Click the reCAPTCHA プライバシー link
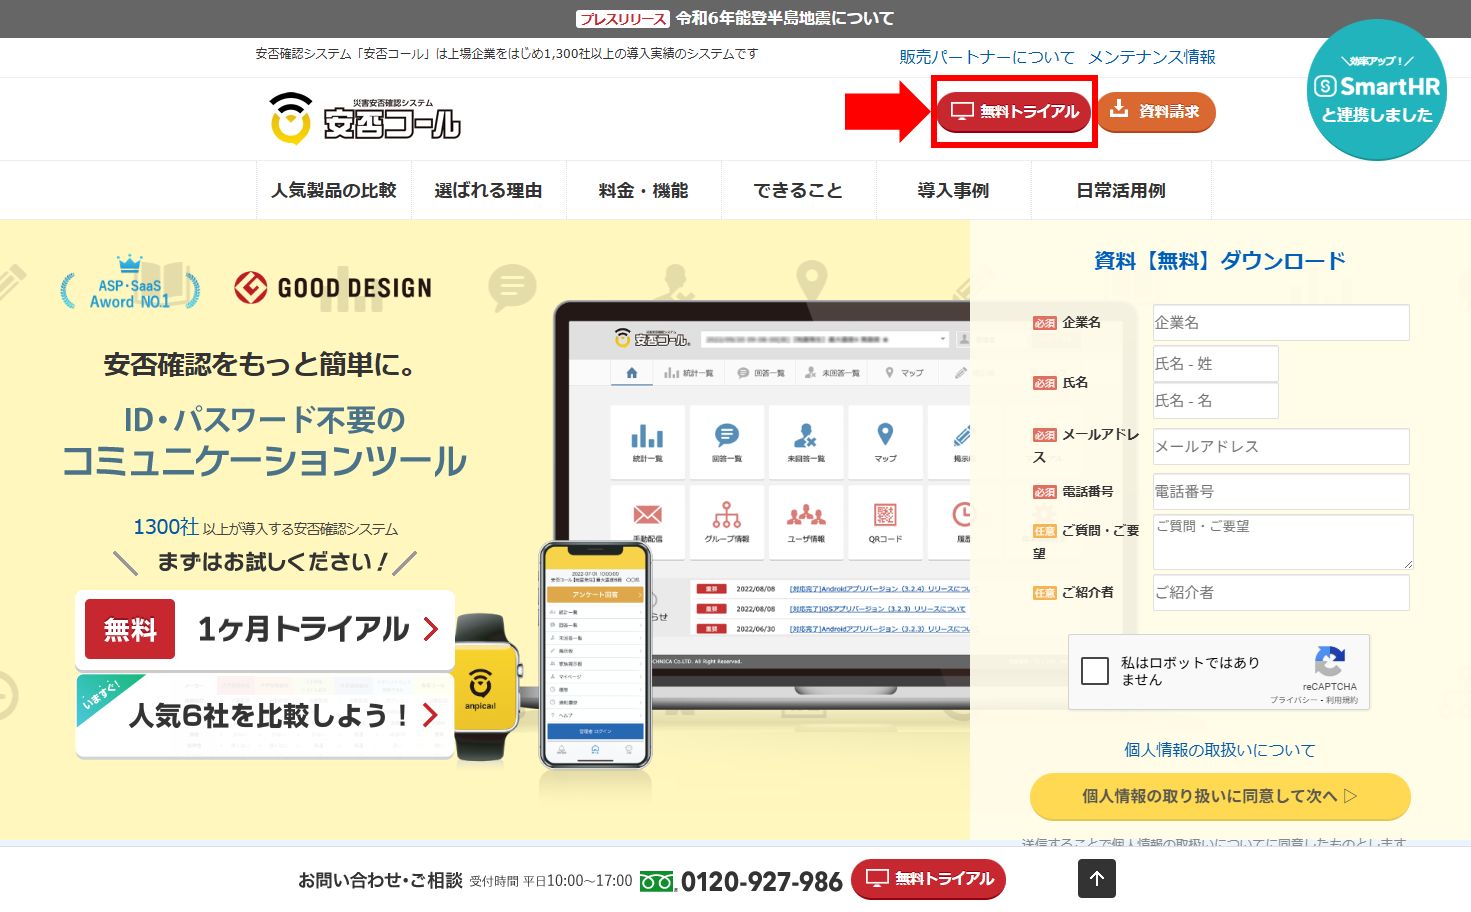 point(1293,700)
